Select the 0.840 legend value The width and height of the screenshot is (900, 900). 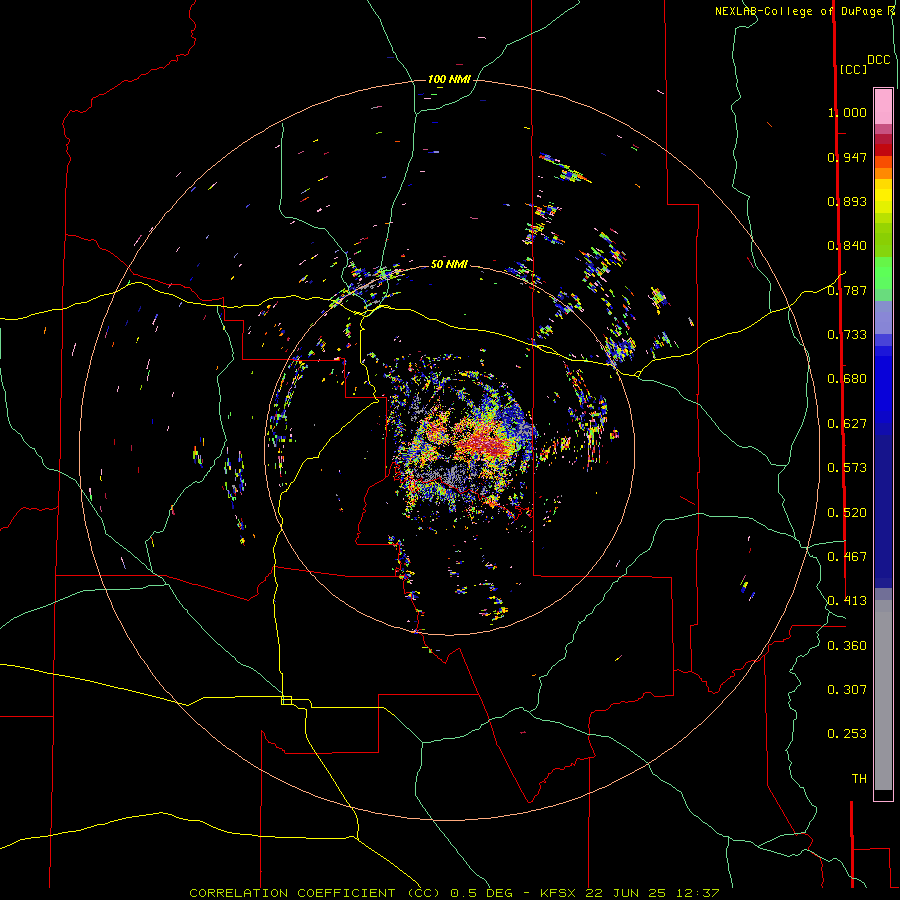847,246
